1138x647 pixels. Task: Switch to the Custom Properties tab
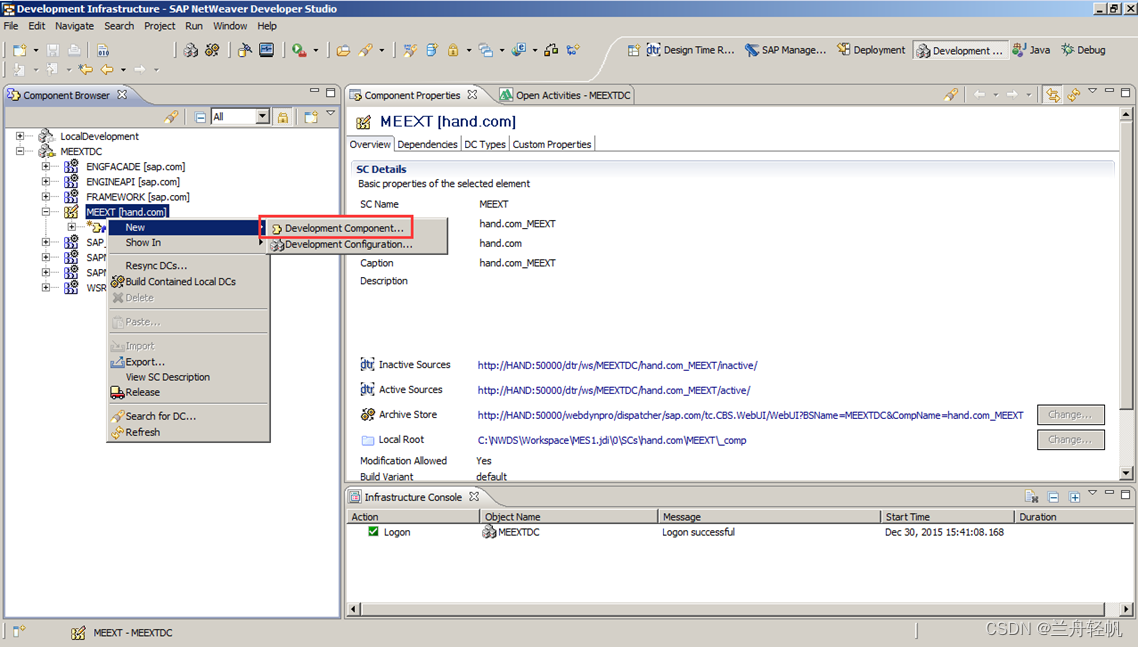click(x=552, y=144)
